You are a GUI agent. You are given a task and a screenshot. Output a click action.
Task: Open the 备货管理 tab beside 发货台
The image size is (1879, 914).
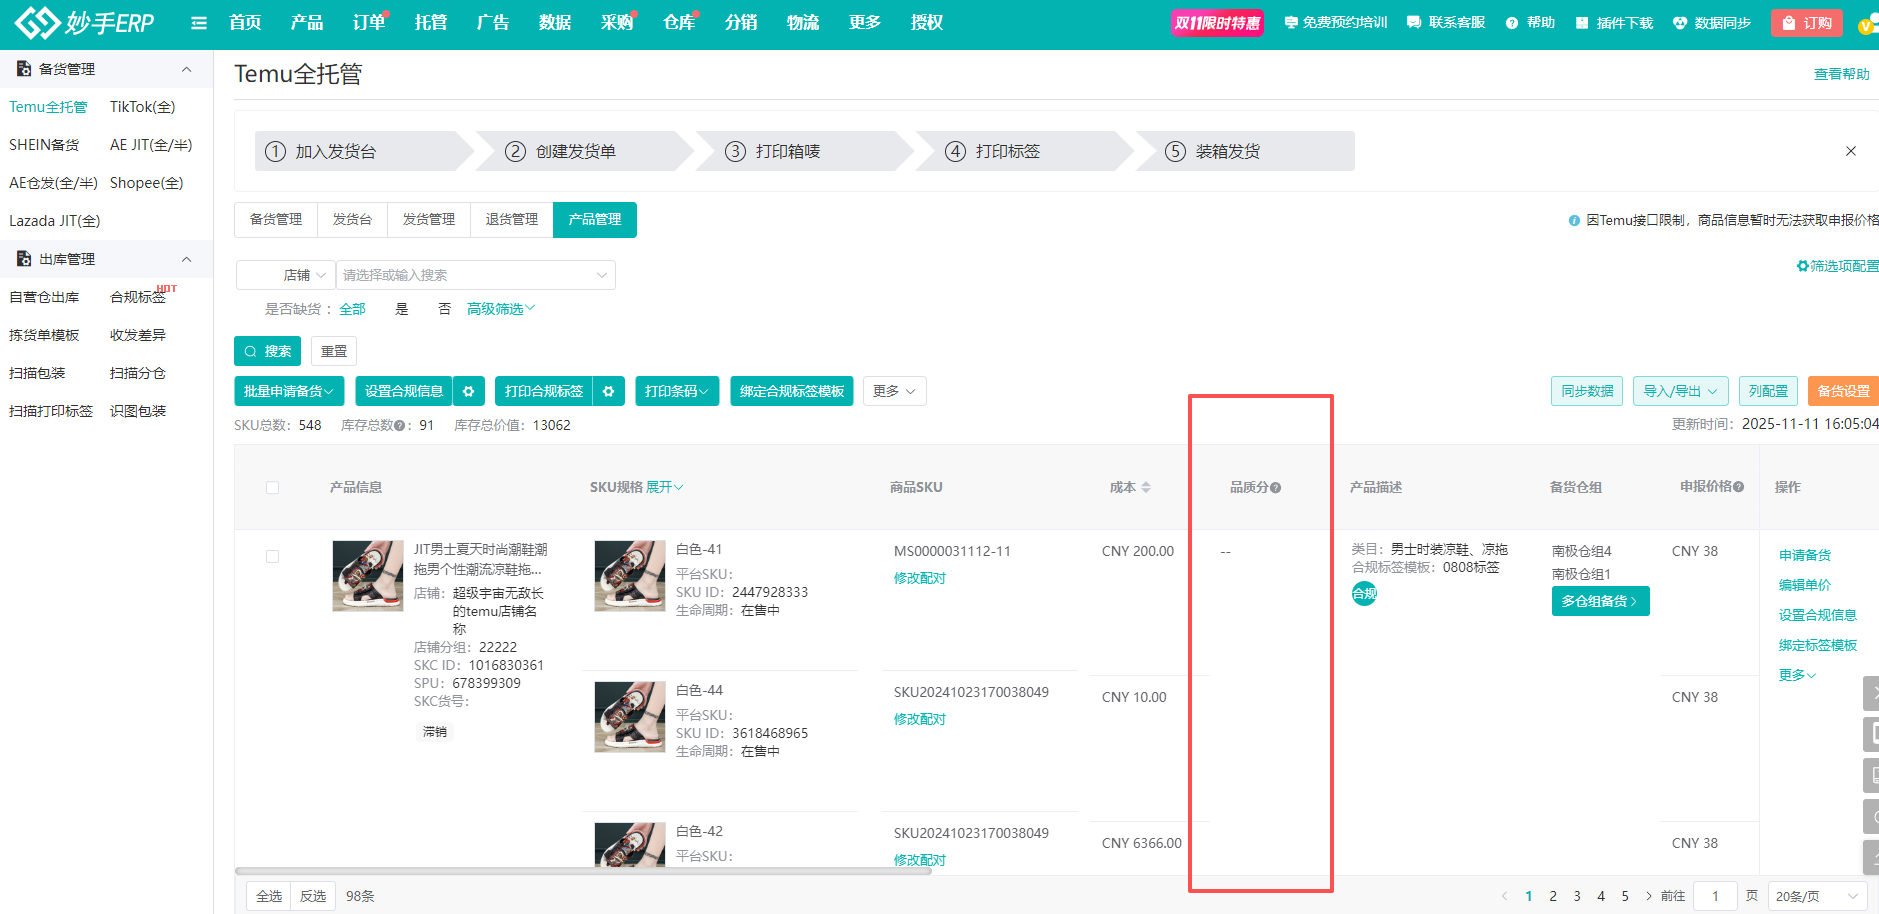276,219
